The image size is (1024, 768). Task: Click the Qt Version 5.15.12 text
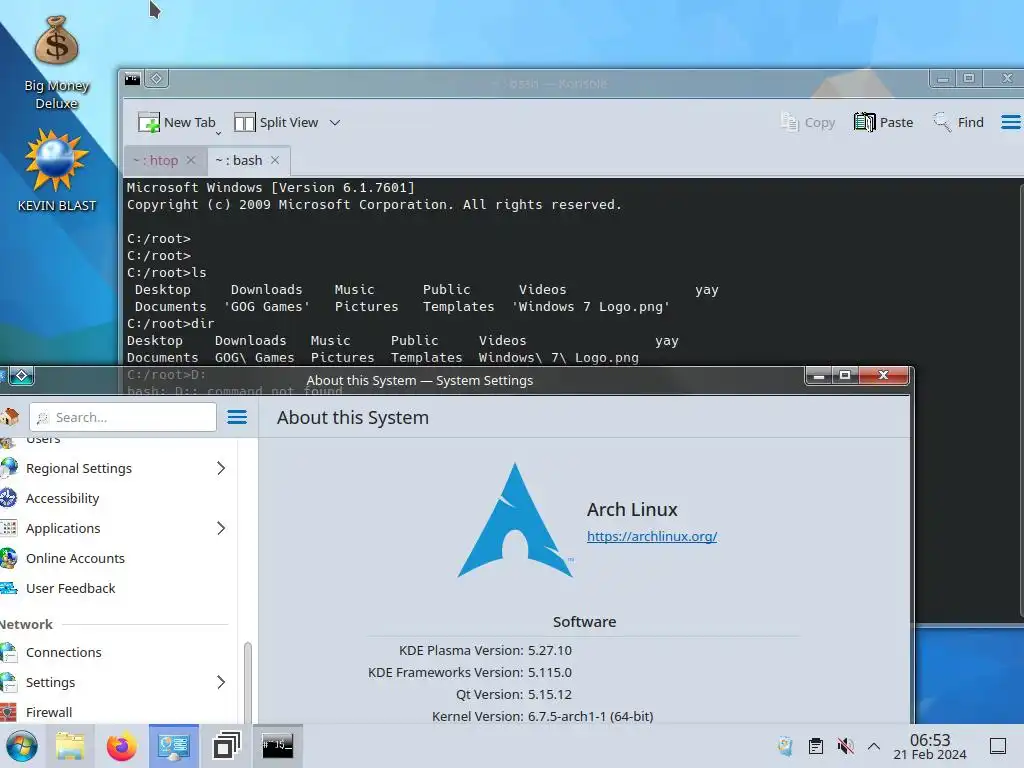coord(514,694)
